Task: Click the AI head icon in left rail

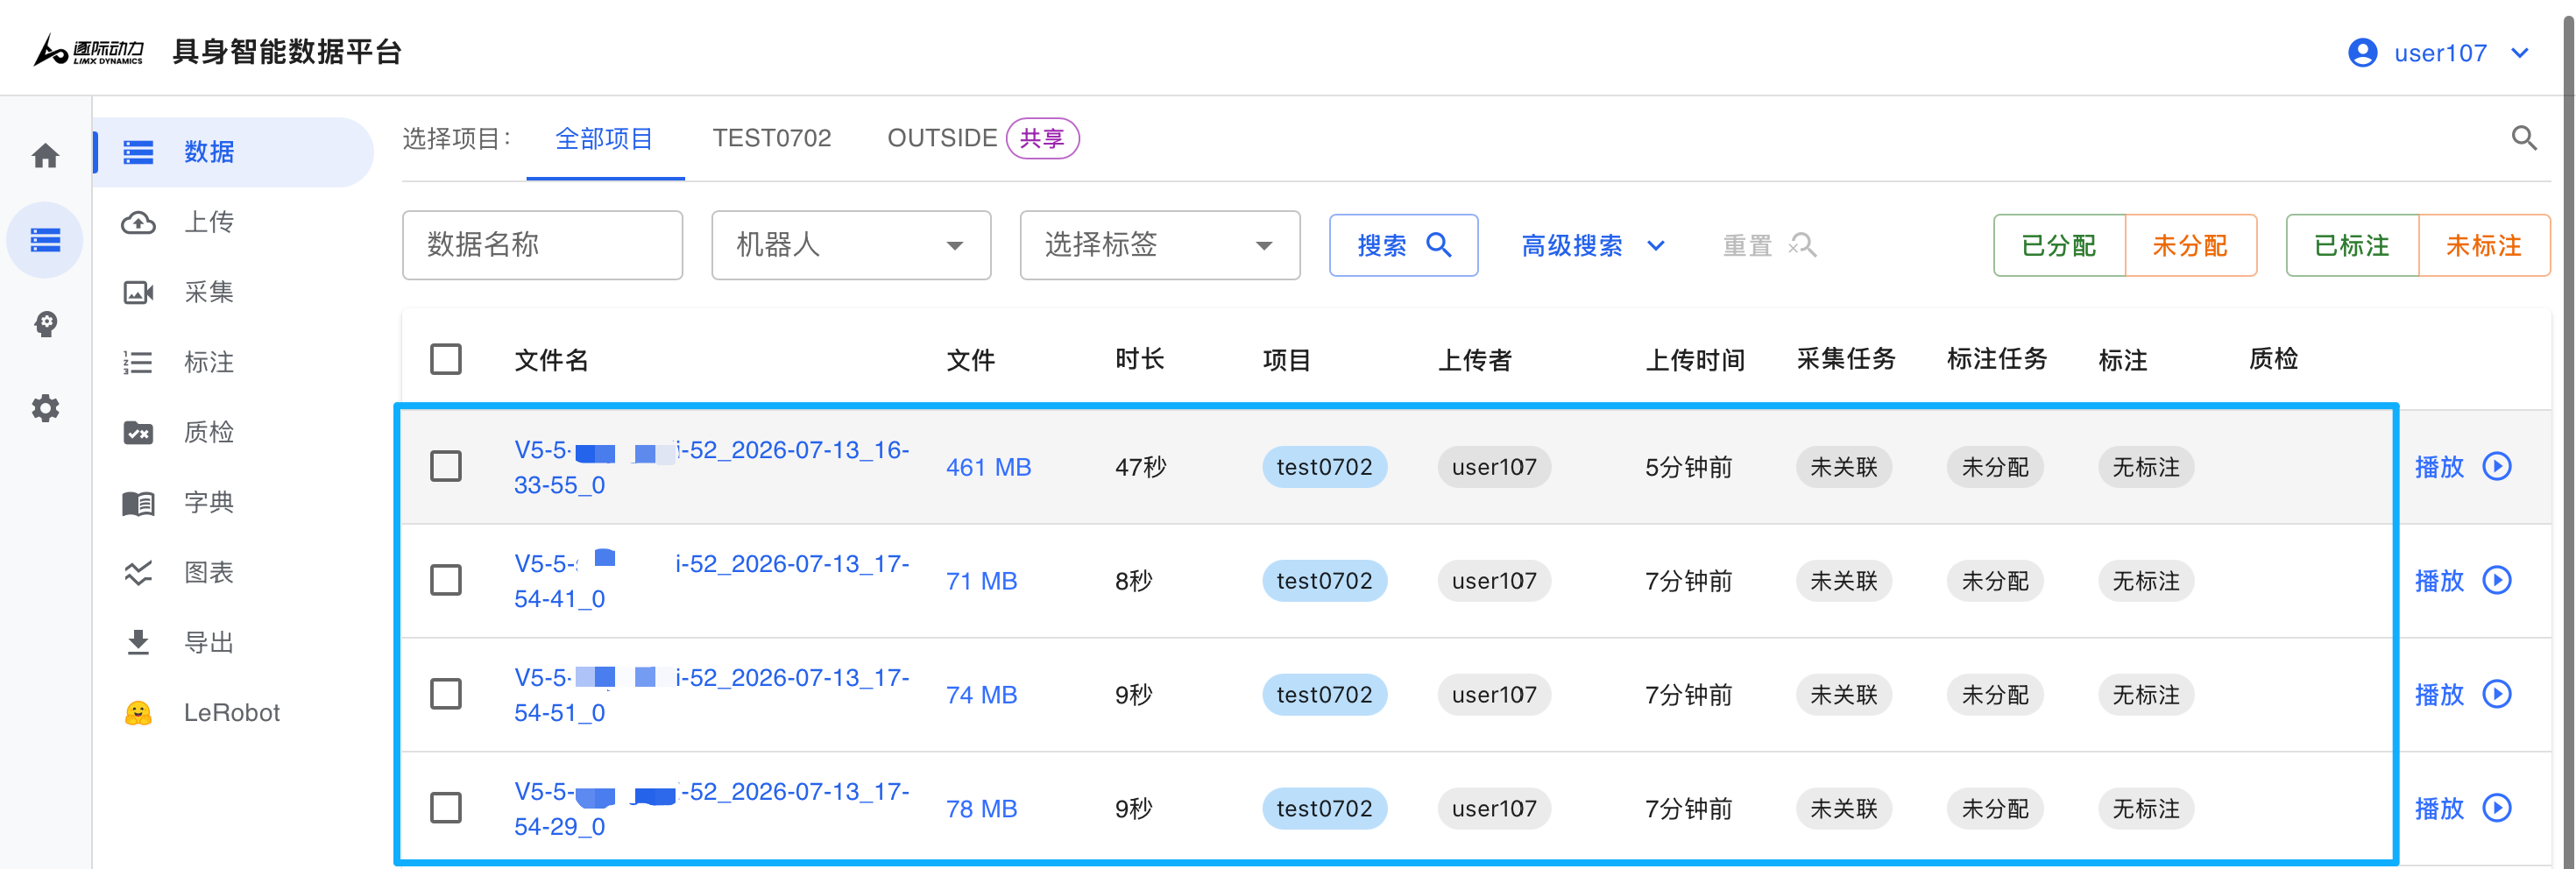Action: point(45,324)
